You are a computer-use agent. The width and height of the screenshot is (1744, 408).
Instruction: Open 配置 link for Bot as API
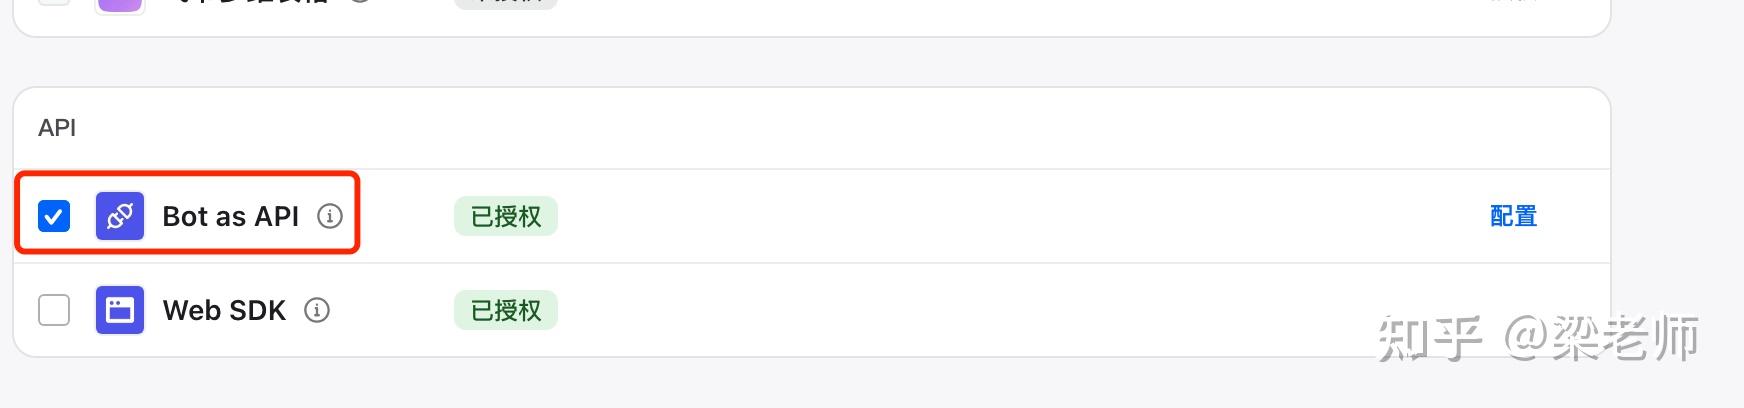[1513, 216]
